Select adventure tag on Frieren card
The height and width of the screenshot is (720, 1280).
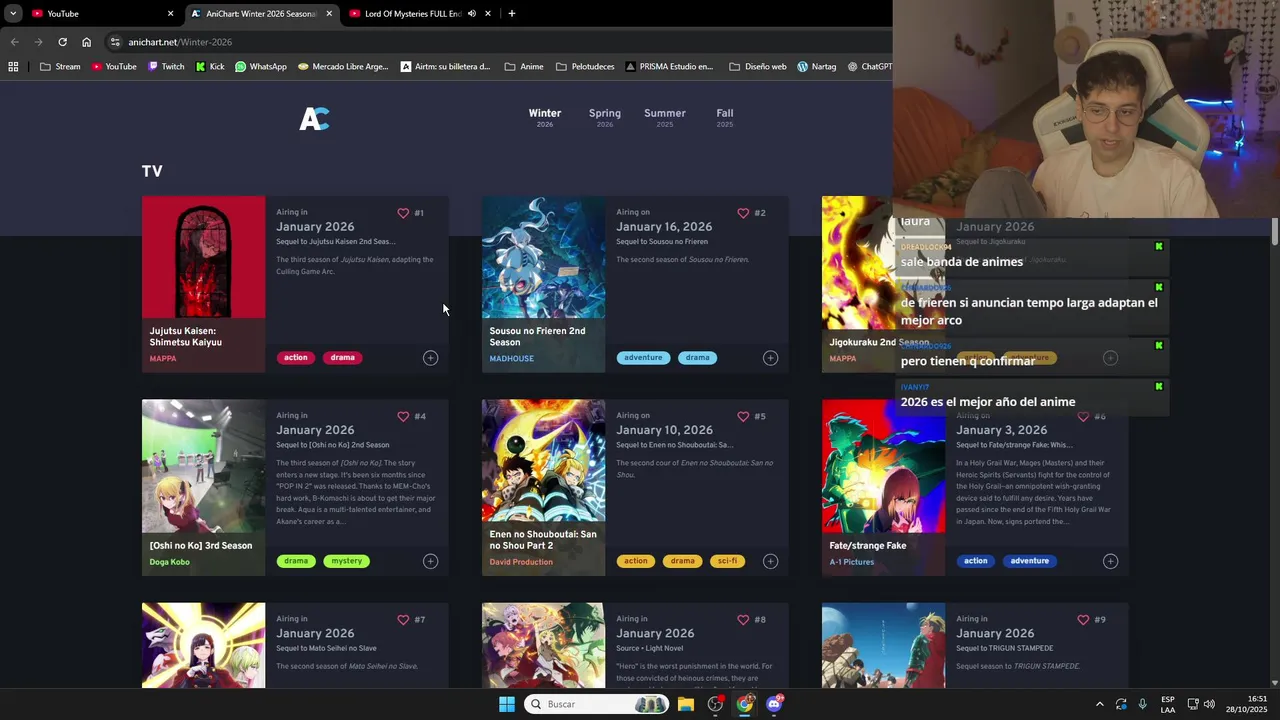pyautogui.click(x=643, y=358)
